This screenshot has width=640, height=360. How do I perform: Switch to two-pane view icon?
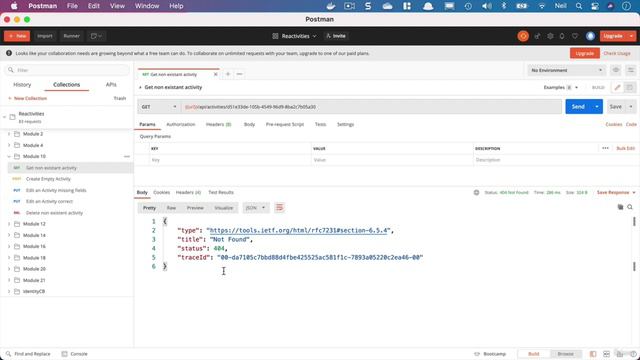point(606,354)
